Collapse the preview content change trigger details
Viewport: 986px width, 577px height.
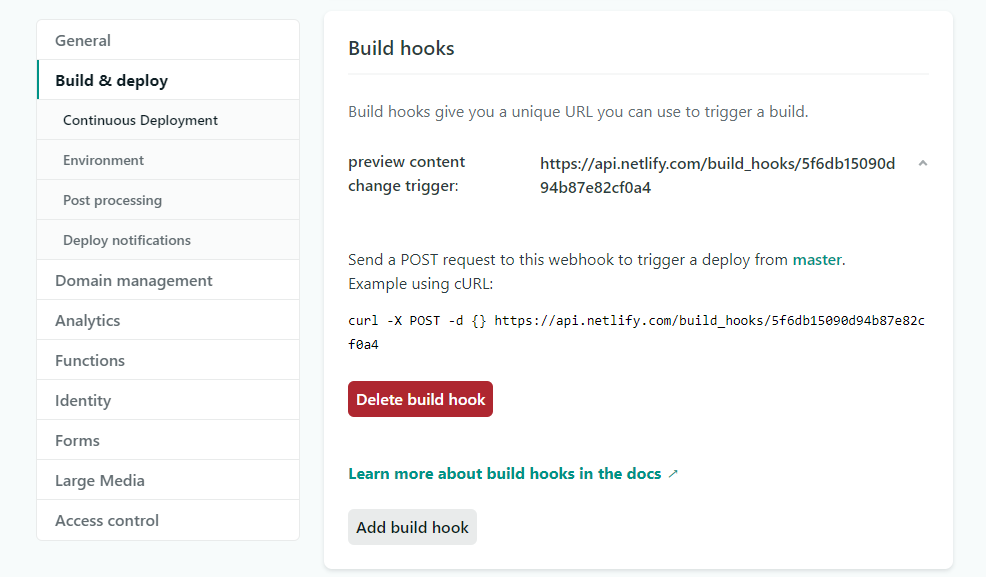click(x=922, y=162)
